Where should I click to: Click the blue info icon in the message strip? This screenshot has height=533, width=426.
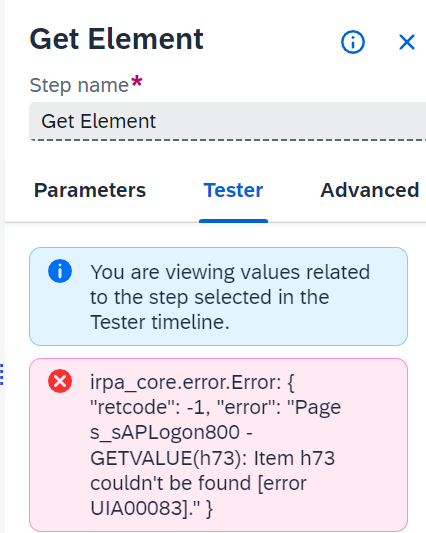coord(60,271)
